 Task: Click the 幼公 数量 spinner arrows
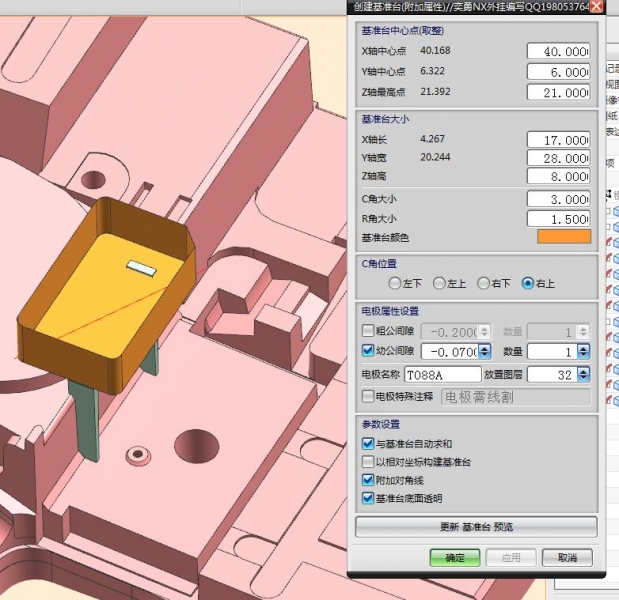(583, 351)
